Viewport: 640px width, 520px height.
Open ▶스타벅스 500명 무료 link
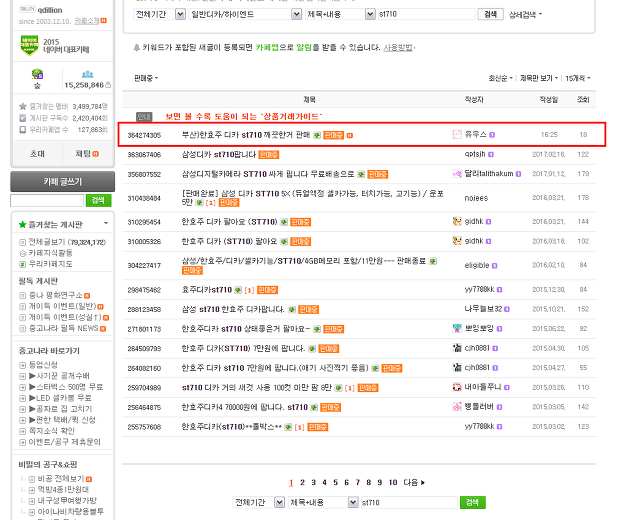pos(66,387)
